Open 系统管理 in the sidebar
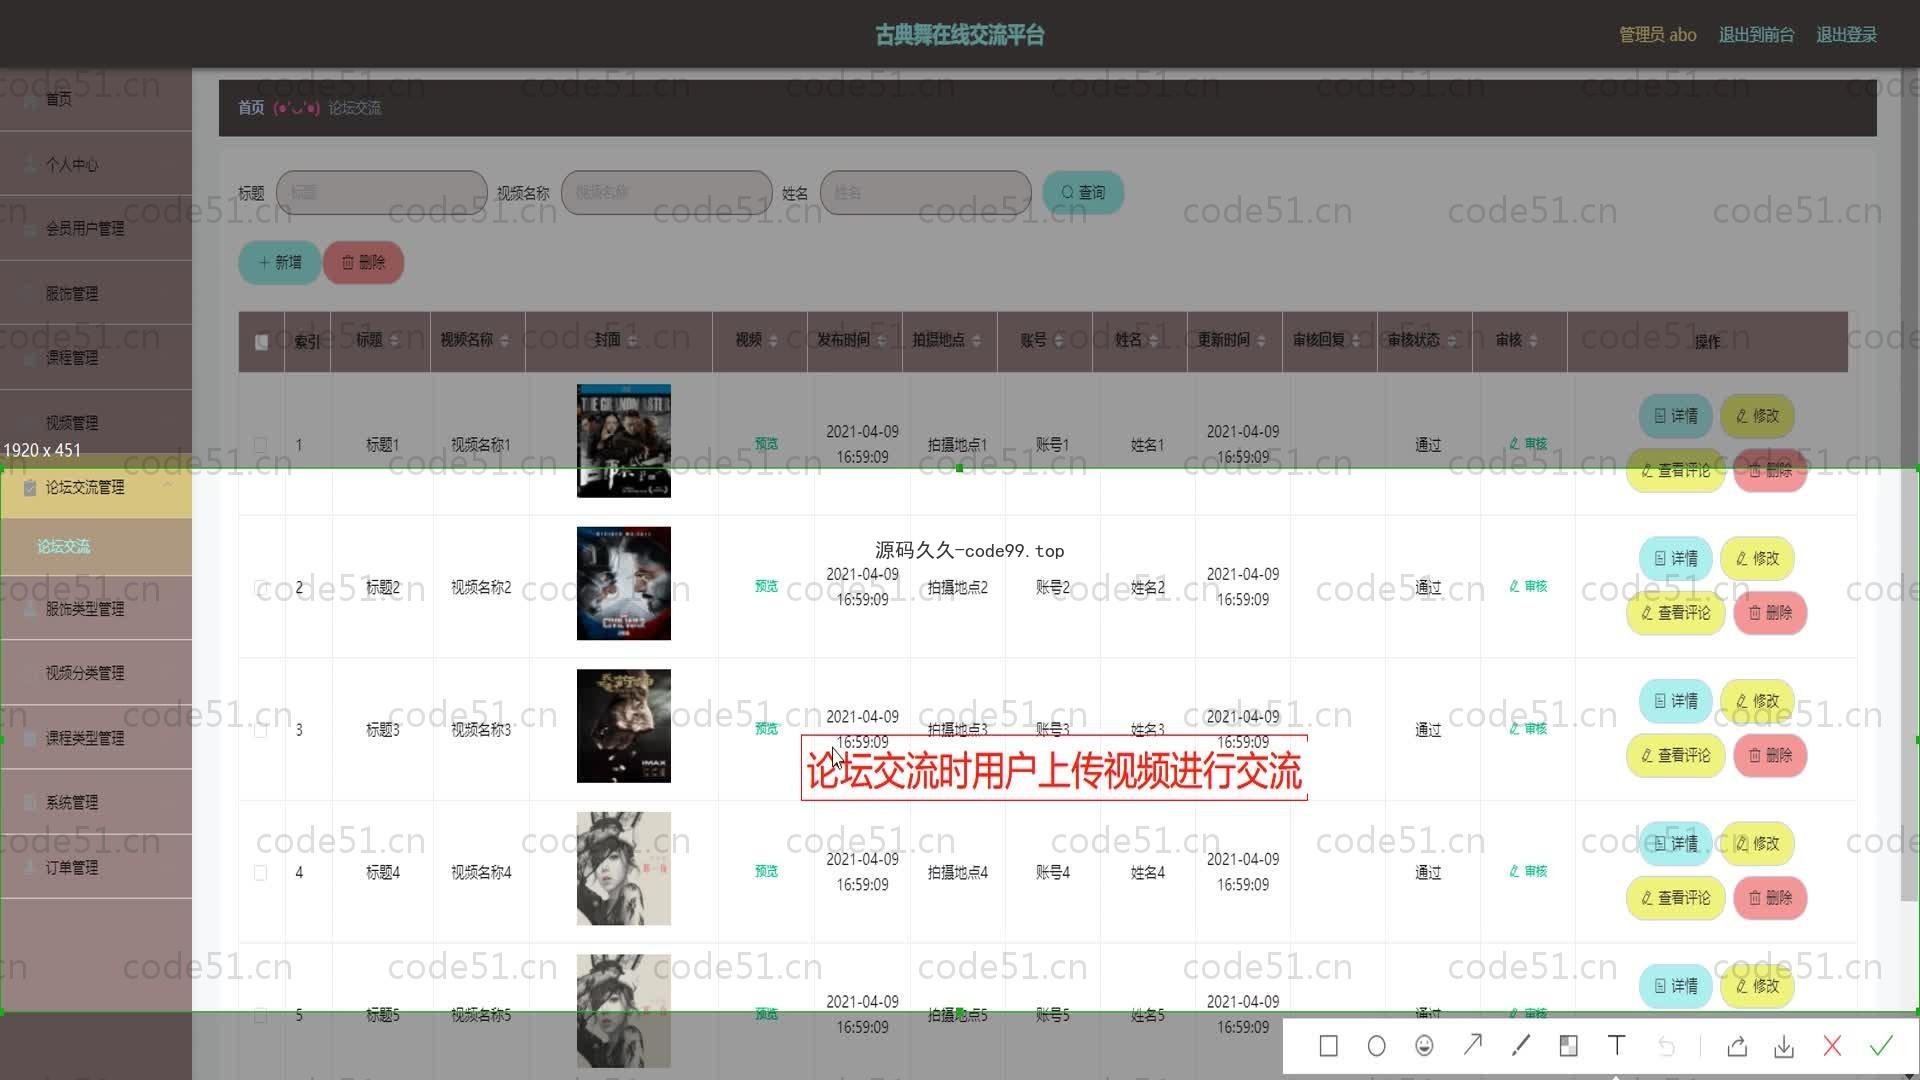The width and height of the screenshot is (1920, 1080). (72, 802)
